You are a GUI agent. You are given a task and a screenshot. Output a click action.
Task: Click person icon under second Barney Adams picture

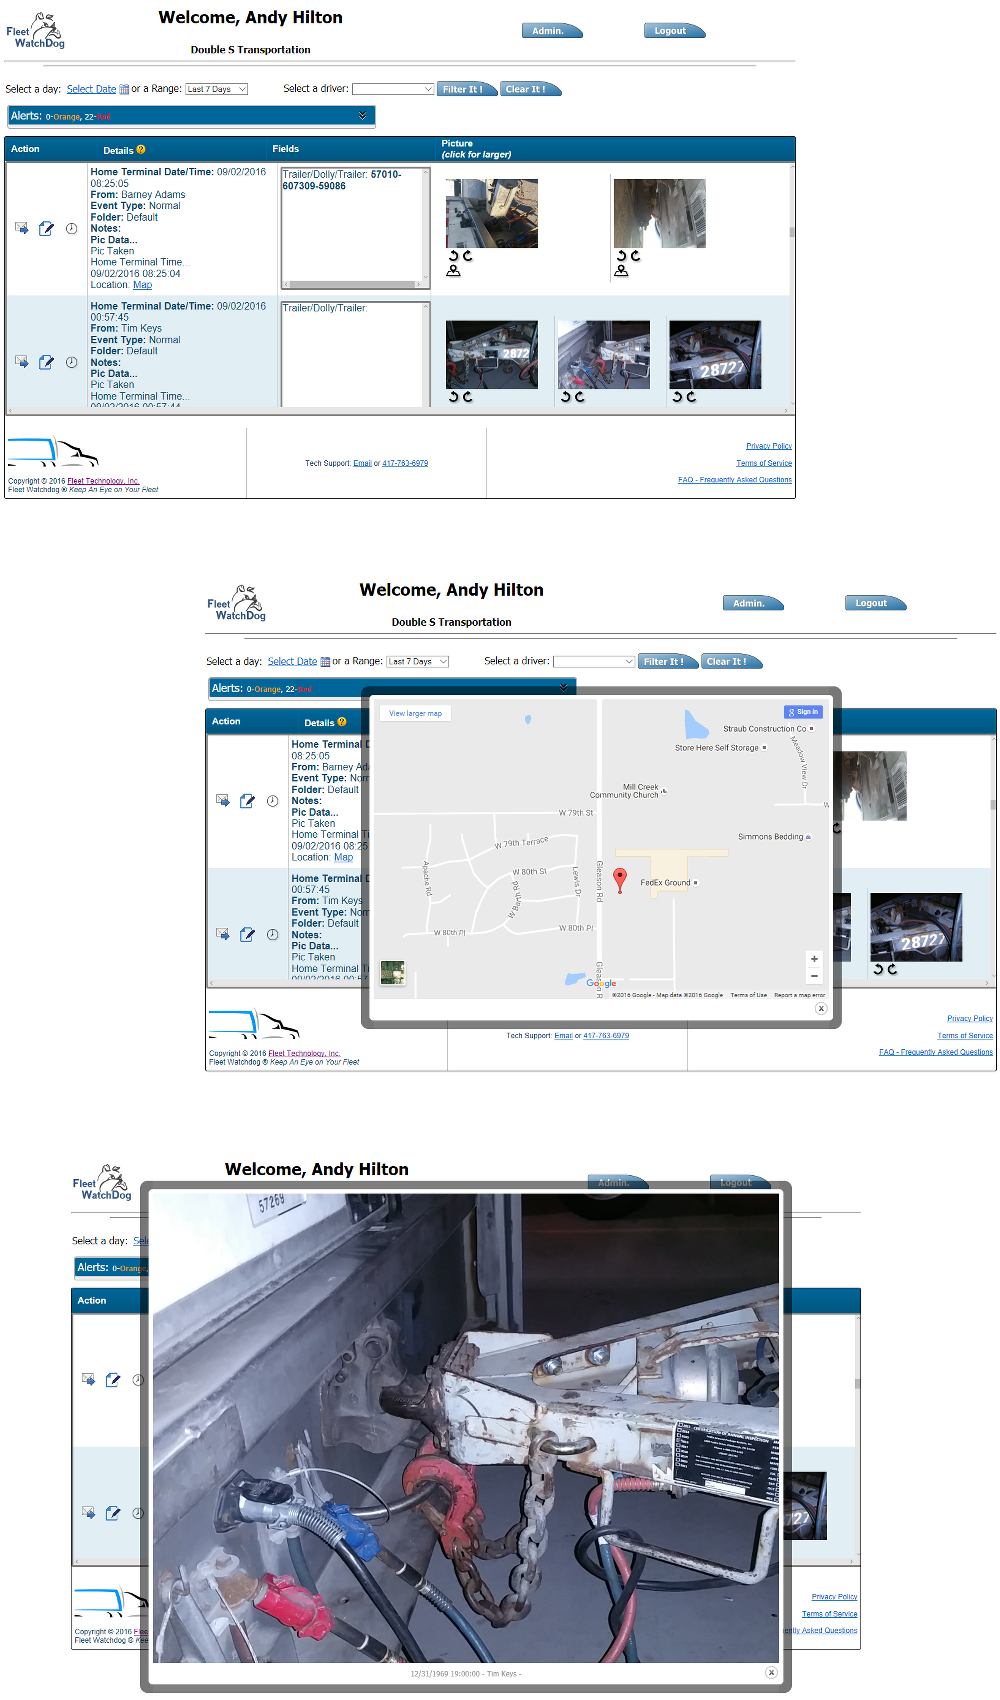click(x=622, y=270)
